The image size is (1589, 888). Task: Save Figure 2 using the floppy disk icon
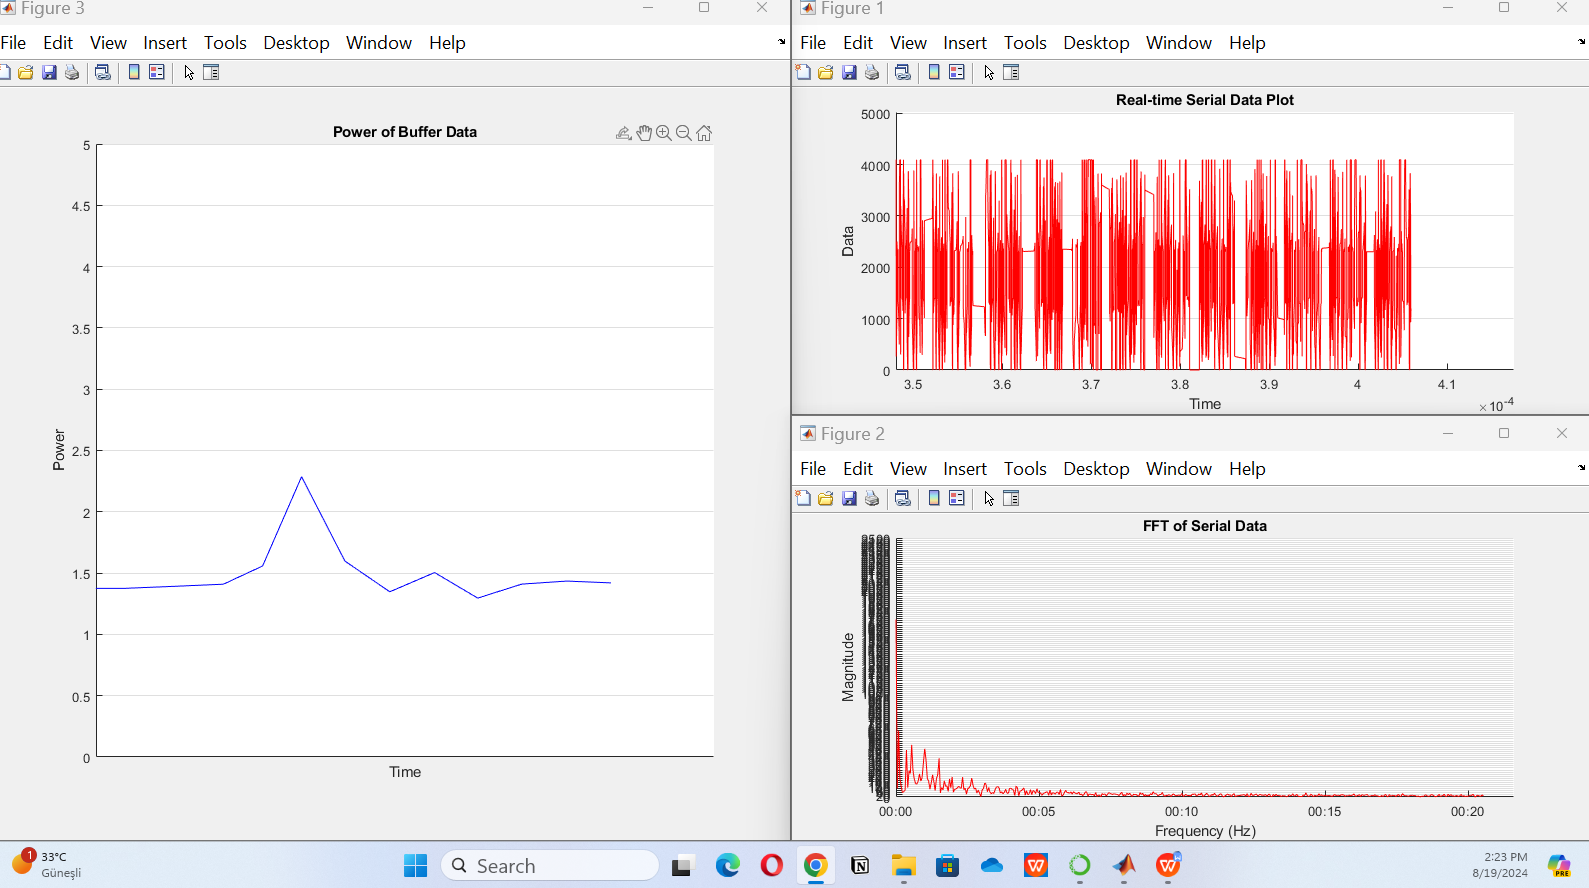849,498
